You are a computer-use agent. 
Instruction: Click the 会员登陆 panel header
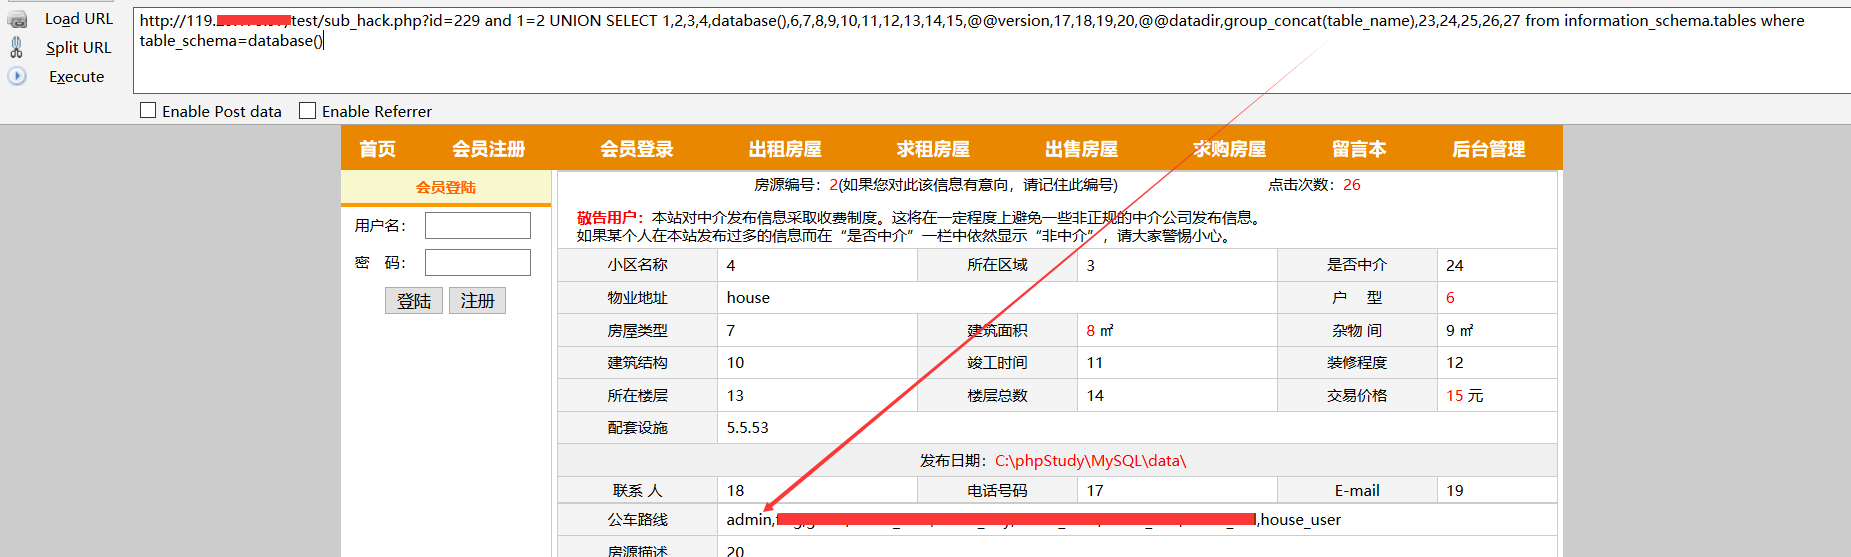point(446,187)
